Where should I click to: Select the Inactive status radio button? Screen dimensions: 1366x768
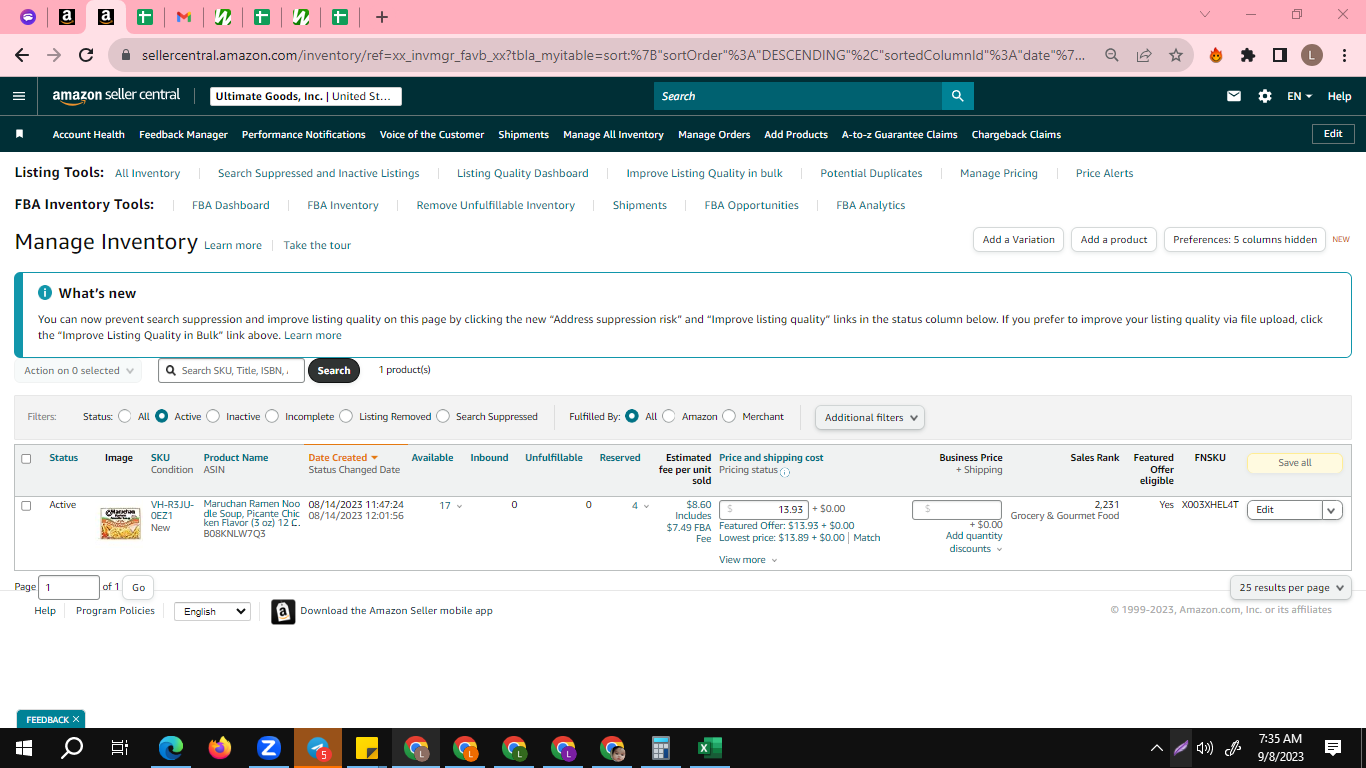point(214,416)
